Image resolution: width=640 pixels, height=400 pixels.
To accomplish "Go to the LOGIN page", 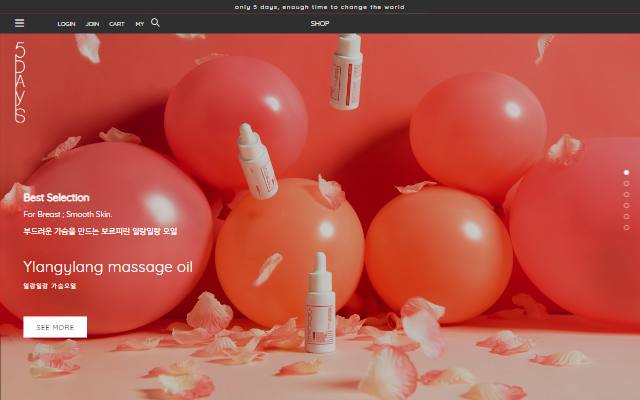I will 66,24.
